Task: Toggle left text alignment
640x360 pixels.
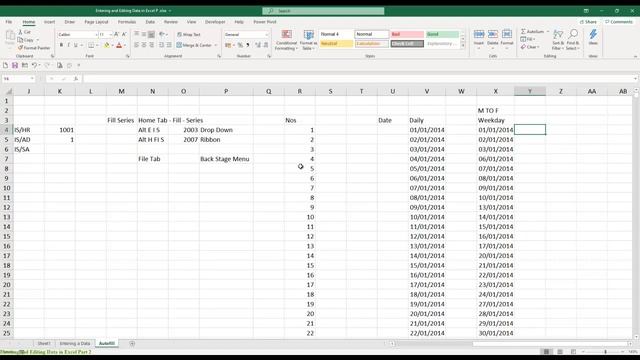Action: (136, 45)
